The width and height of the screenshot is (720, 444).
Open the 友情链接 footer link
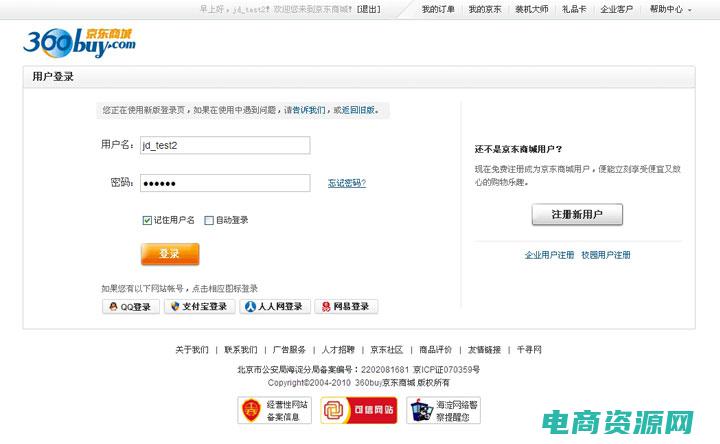[484, 350]
